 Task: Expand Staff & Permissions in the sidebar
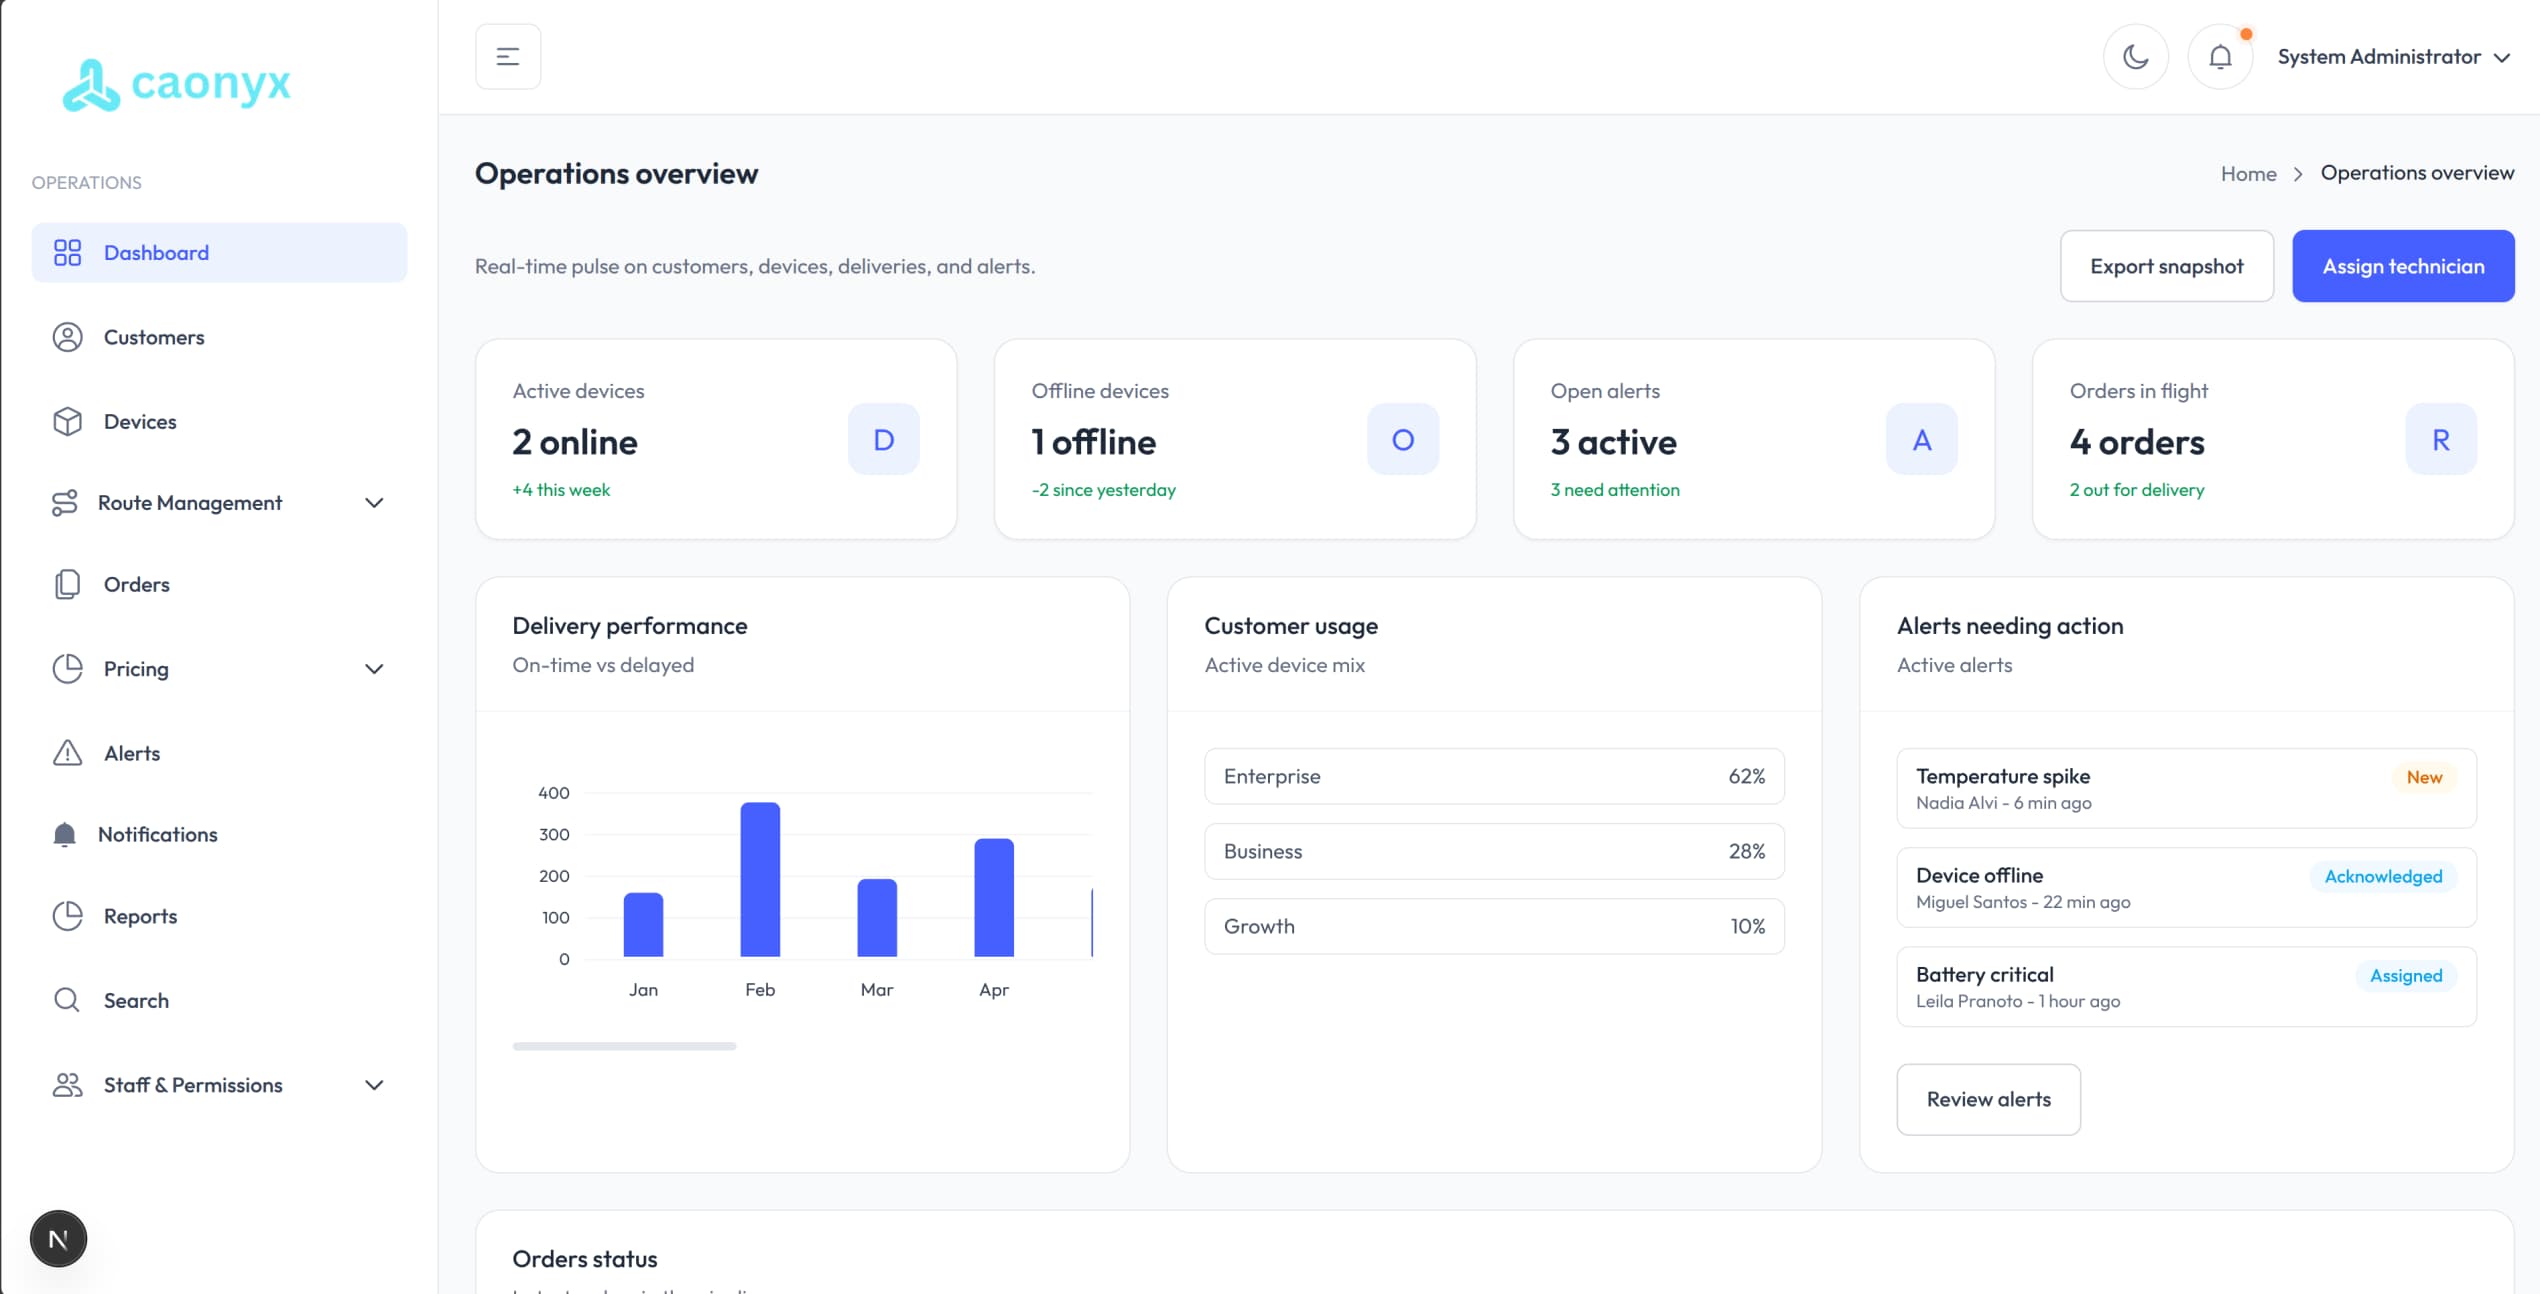(x=375, y=1085)
